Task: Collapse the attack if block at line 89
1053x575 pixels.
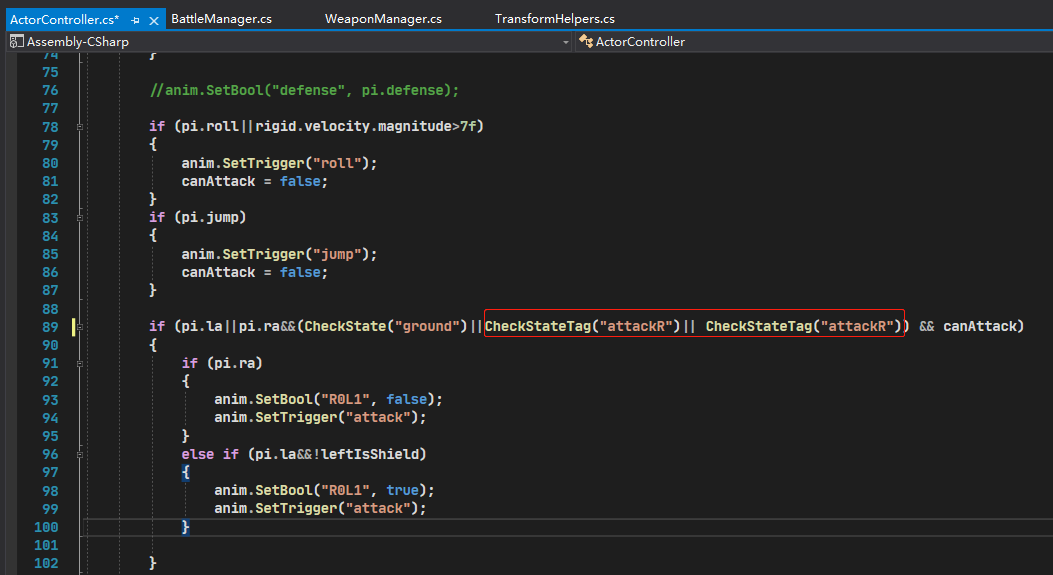Action: click(x=79, y=327)
